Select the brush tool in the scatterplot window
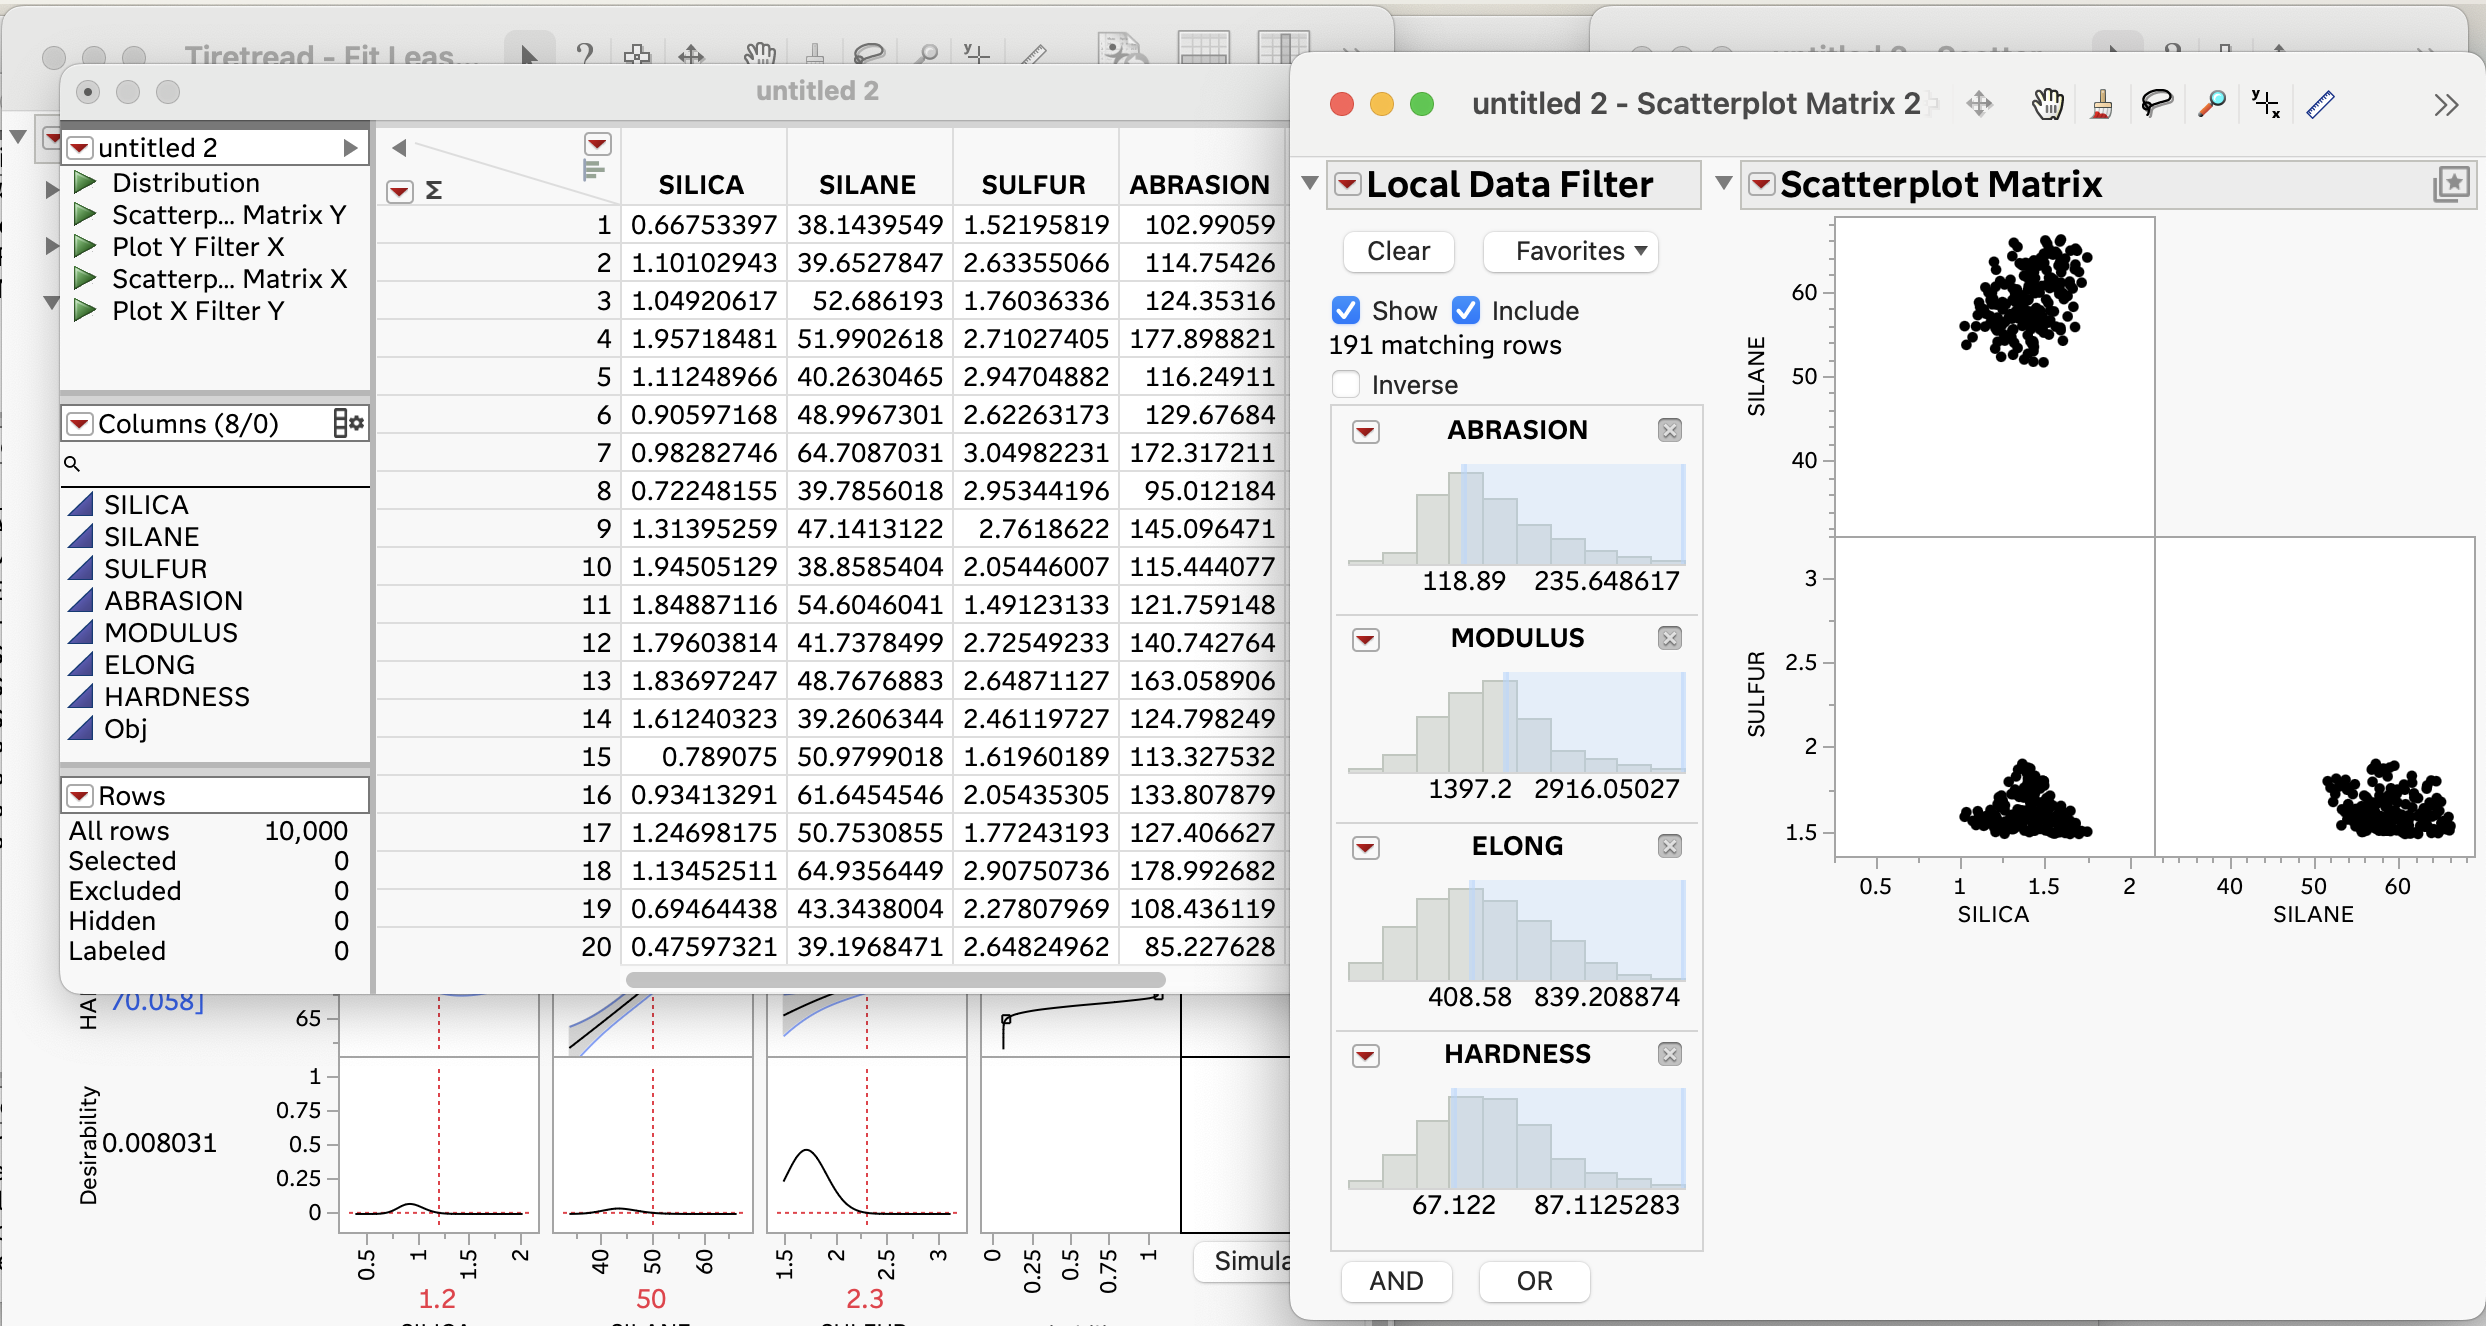 pos(2102,103)
